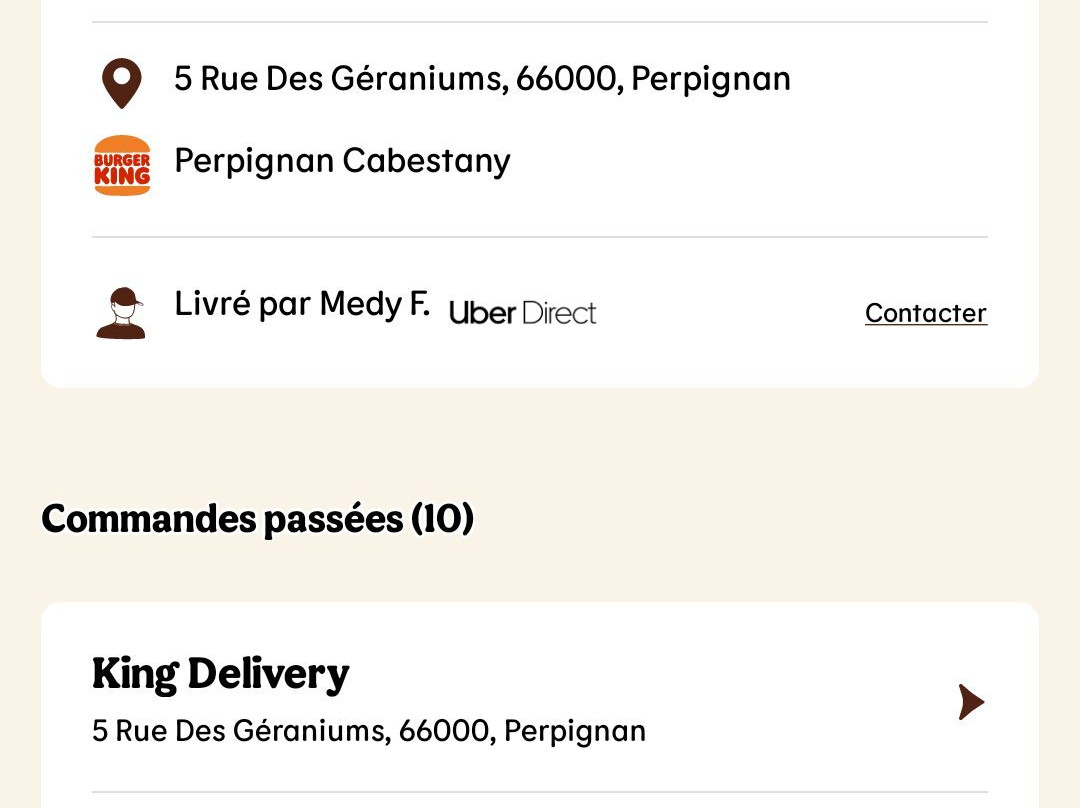This screenshot has width=1080, height=808.
Task: Select the Perpignan Cabestany restaurant name
Action: (342, 162)
